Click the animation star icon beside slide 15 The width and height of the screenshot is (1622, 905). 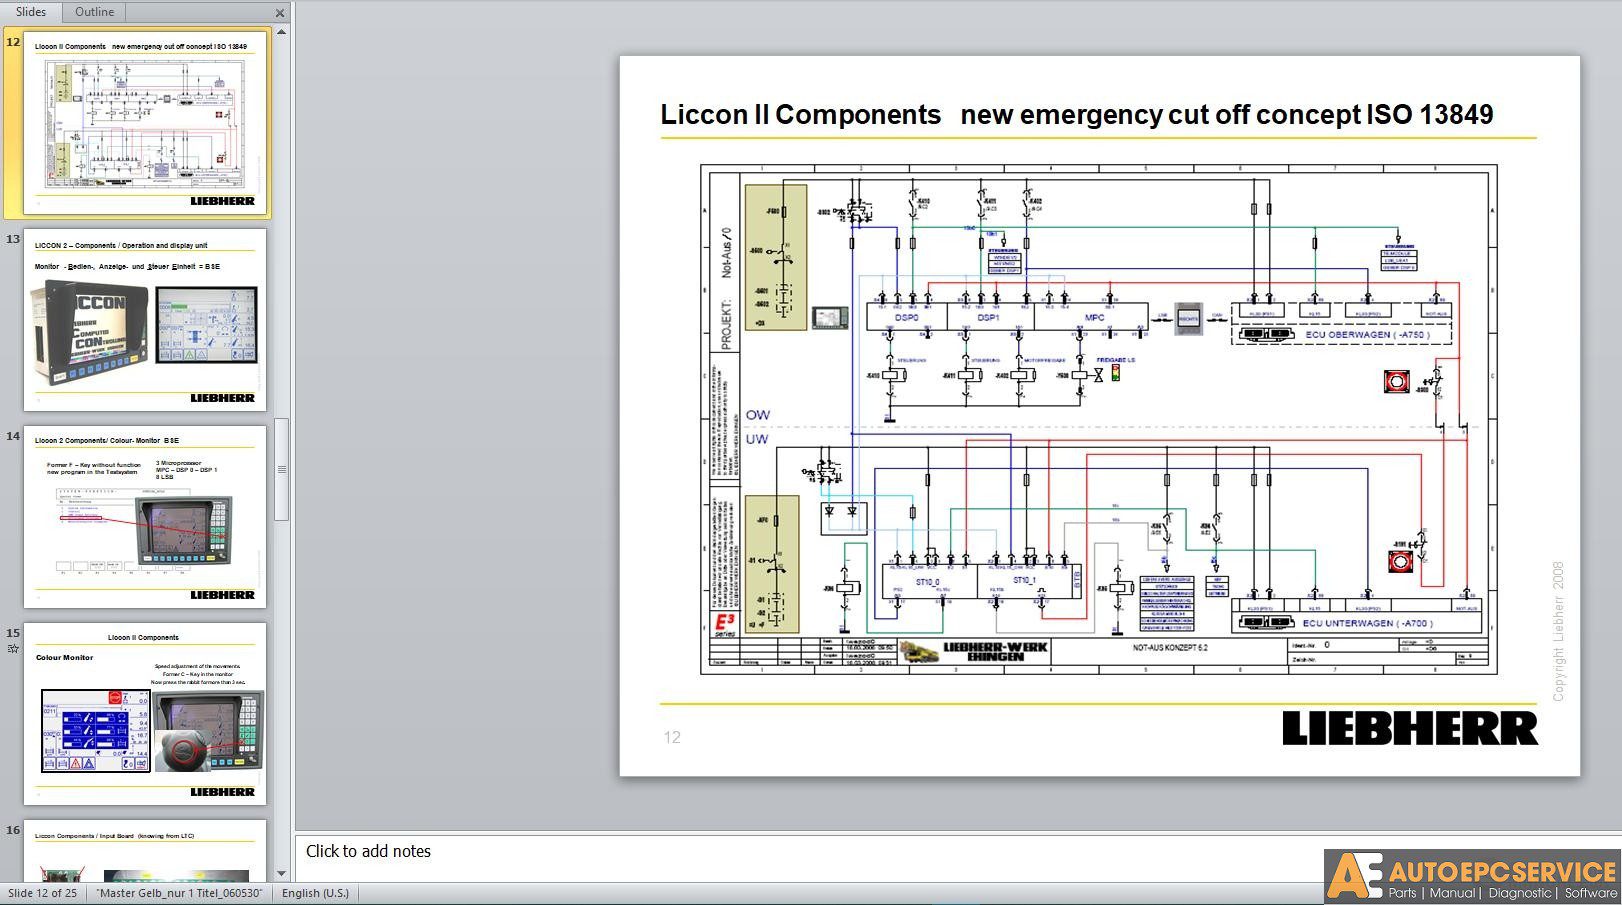click(x=12, y=648)
